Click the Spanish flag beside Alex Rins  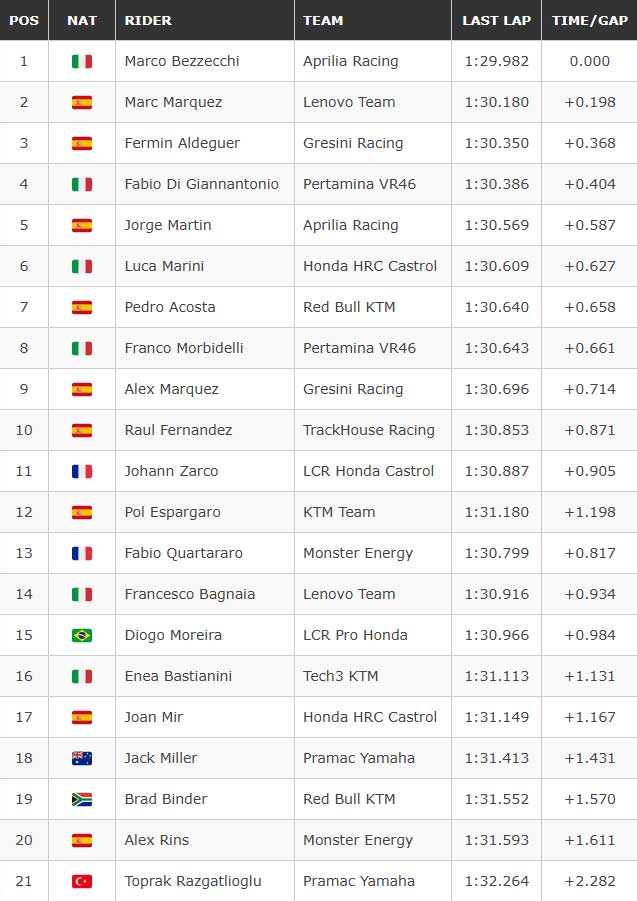click(82, 840)
